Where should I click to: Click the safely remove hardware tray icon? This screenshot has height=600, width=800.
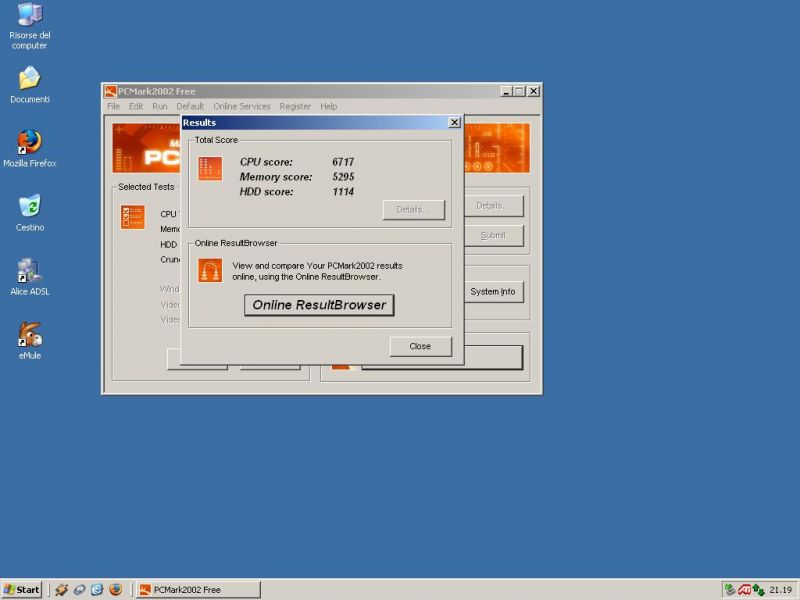coord(730,590)
